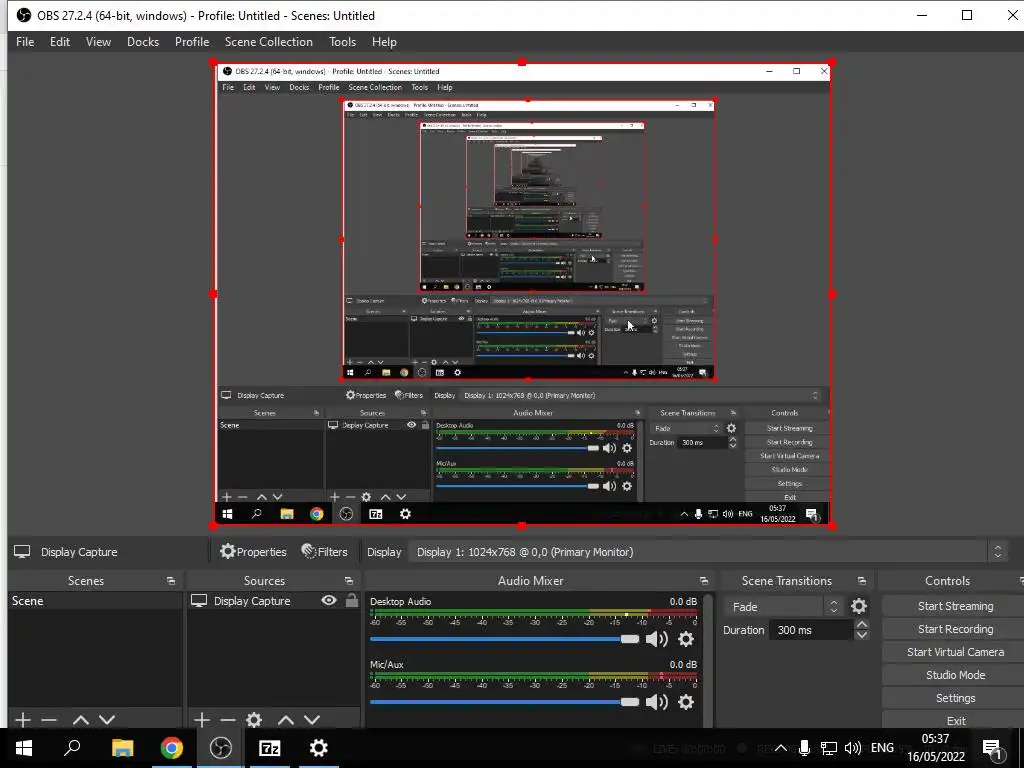Open the Profile menu
This screenshot has height=768, width=1024.
click(192, 42)
